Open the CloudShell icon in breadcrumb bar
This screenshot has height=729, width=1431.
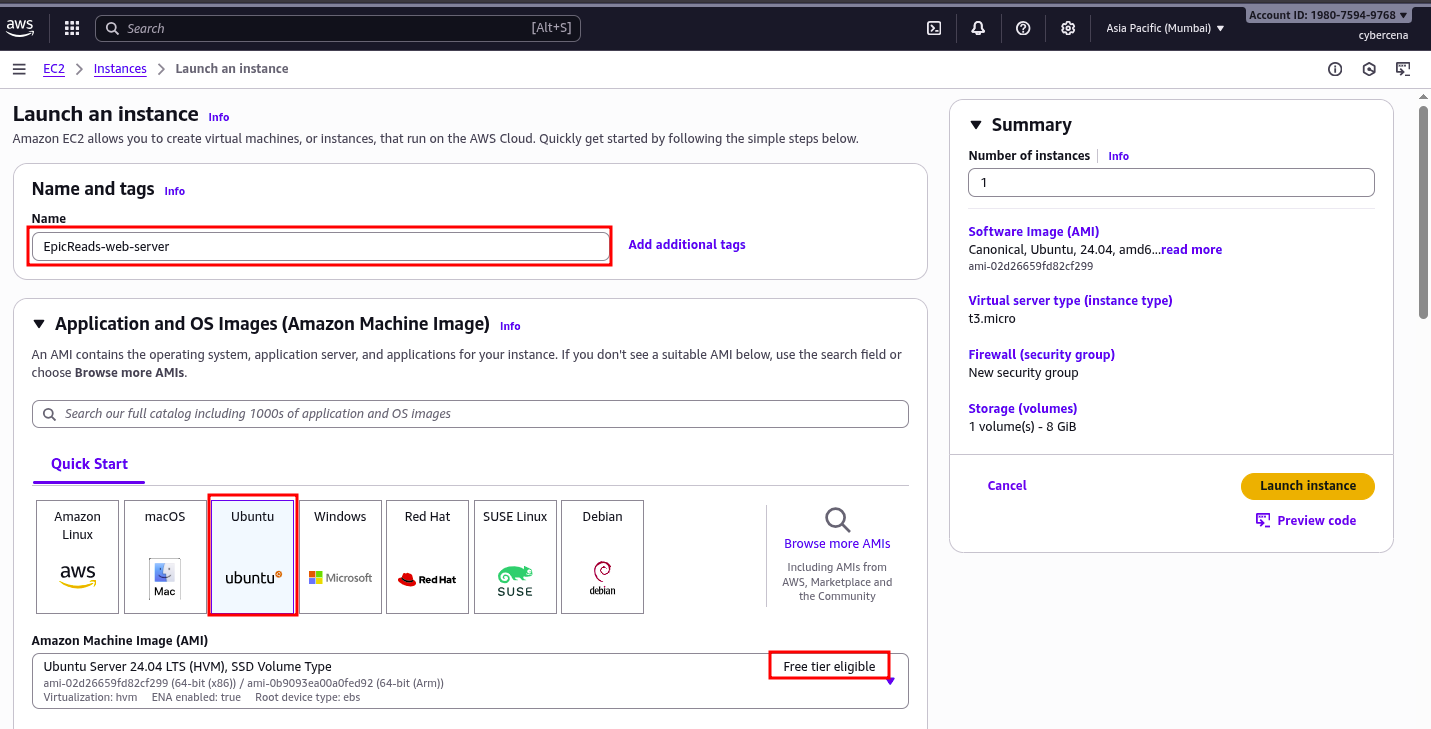click(1403, 69)
